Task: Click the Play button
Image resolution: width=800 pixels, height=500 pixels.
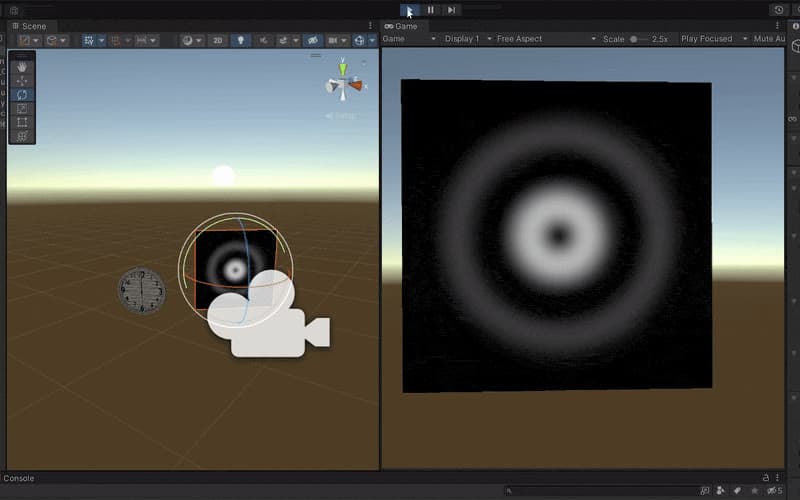Action: coord(409,10)
